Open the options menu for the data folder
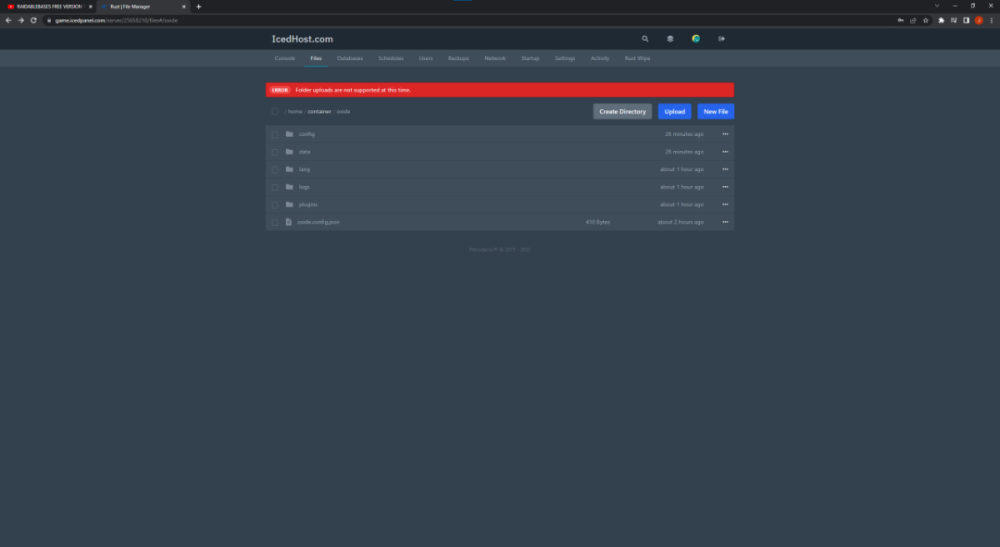Image resolution: width=1000 pixels, height=547 pixels. 725,152
